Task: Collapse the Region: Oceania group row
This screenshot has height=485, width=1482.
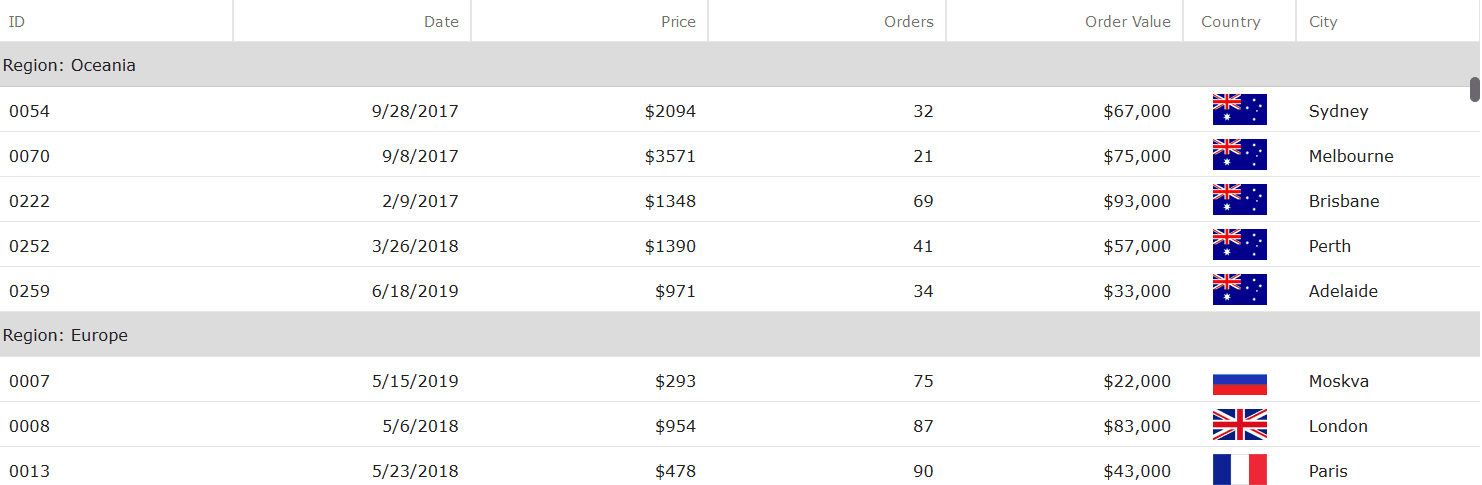Action: 69,65
